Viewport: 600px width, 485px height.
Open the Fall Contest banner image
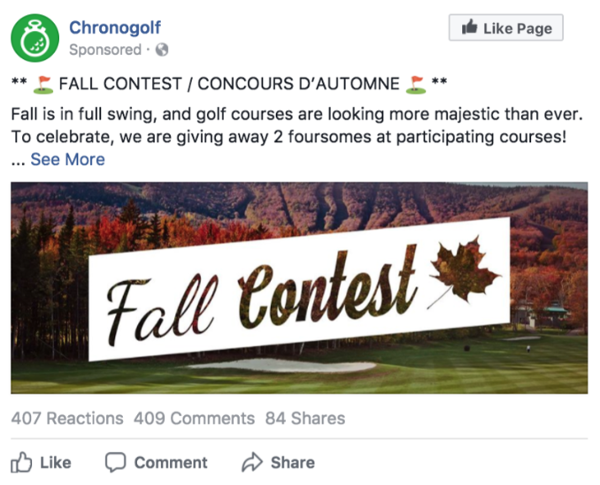[299, 288]
